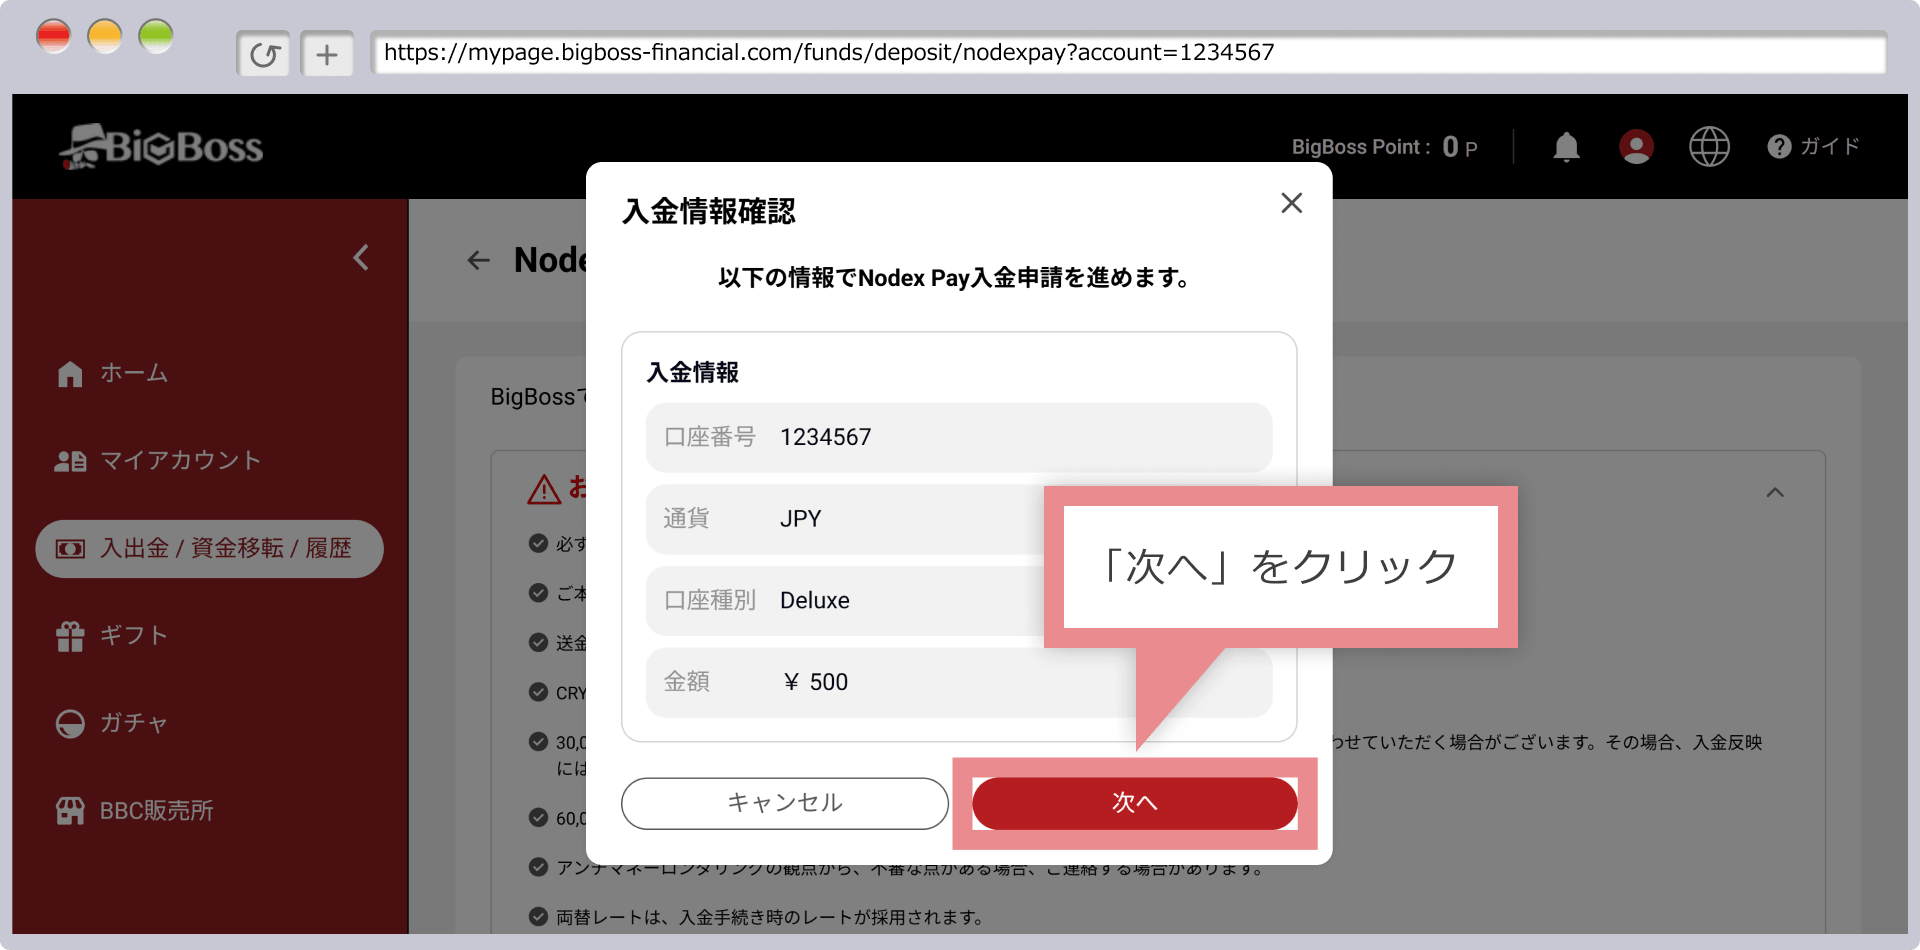Click the 通貨 value JPY

click(x=801, y=519)
